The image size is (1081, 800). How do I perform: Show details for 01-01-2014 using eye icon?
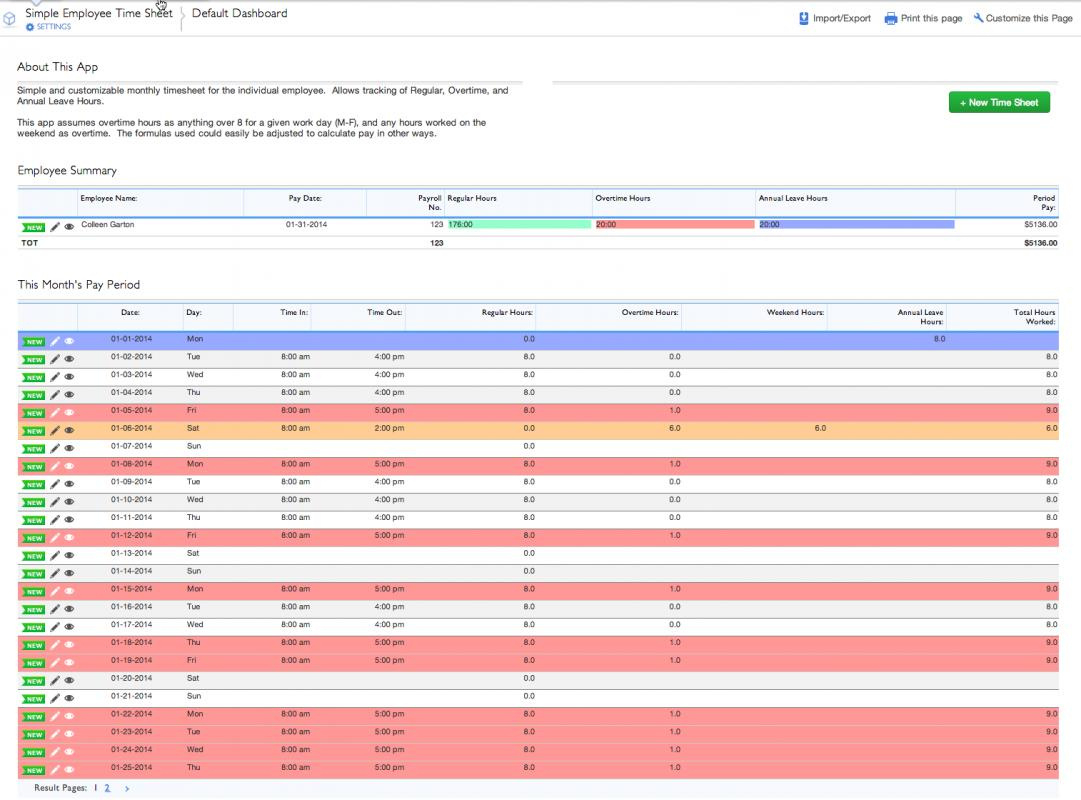point(69,339)
